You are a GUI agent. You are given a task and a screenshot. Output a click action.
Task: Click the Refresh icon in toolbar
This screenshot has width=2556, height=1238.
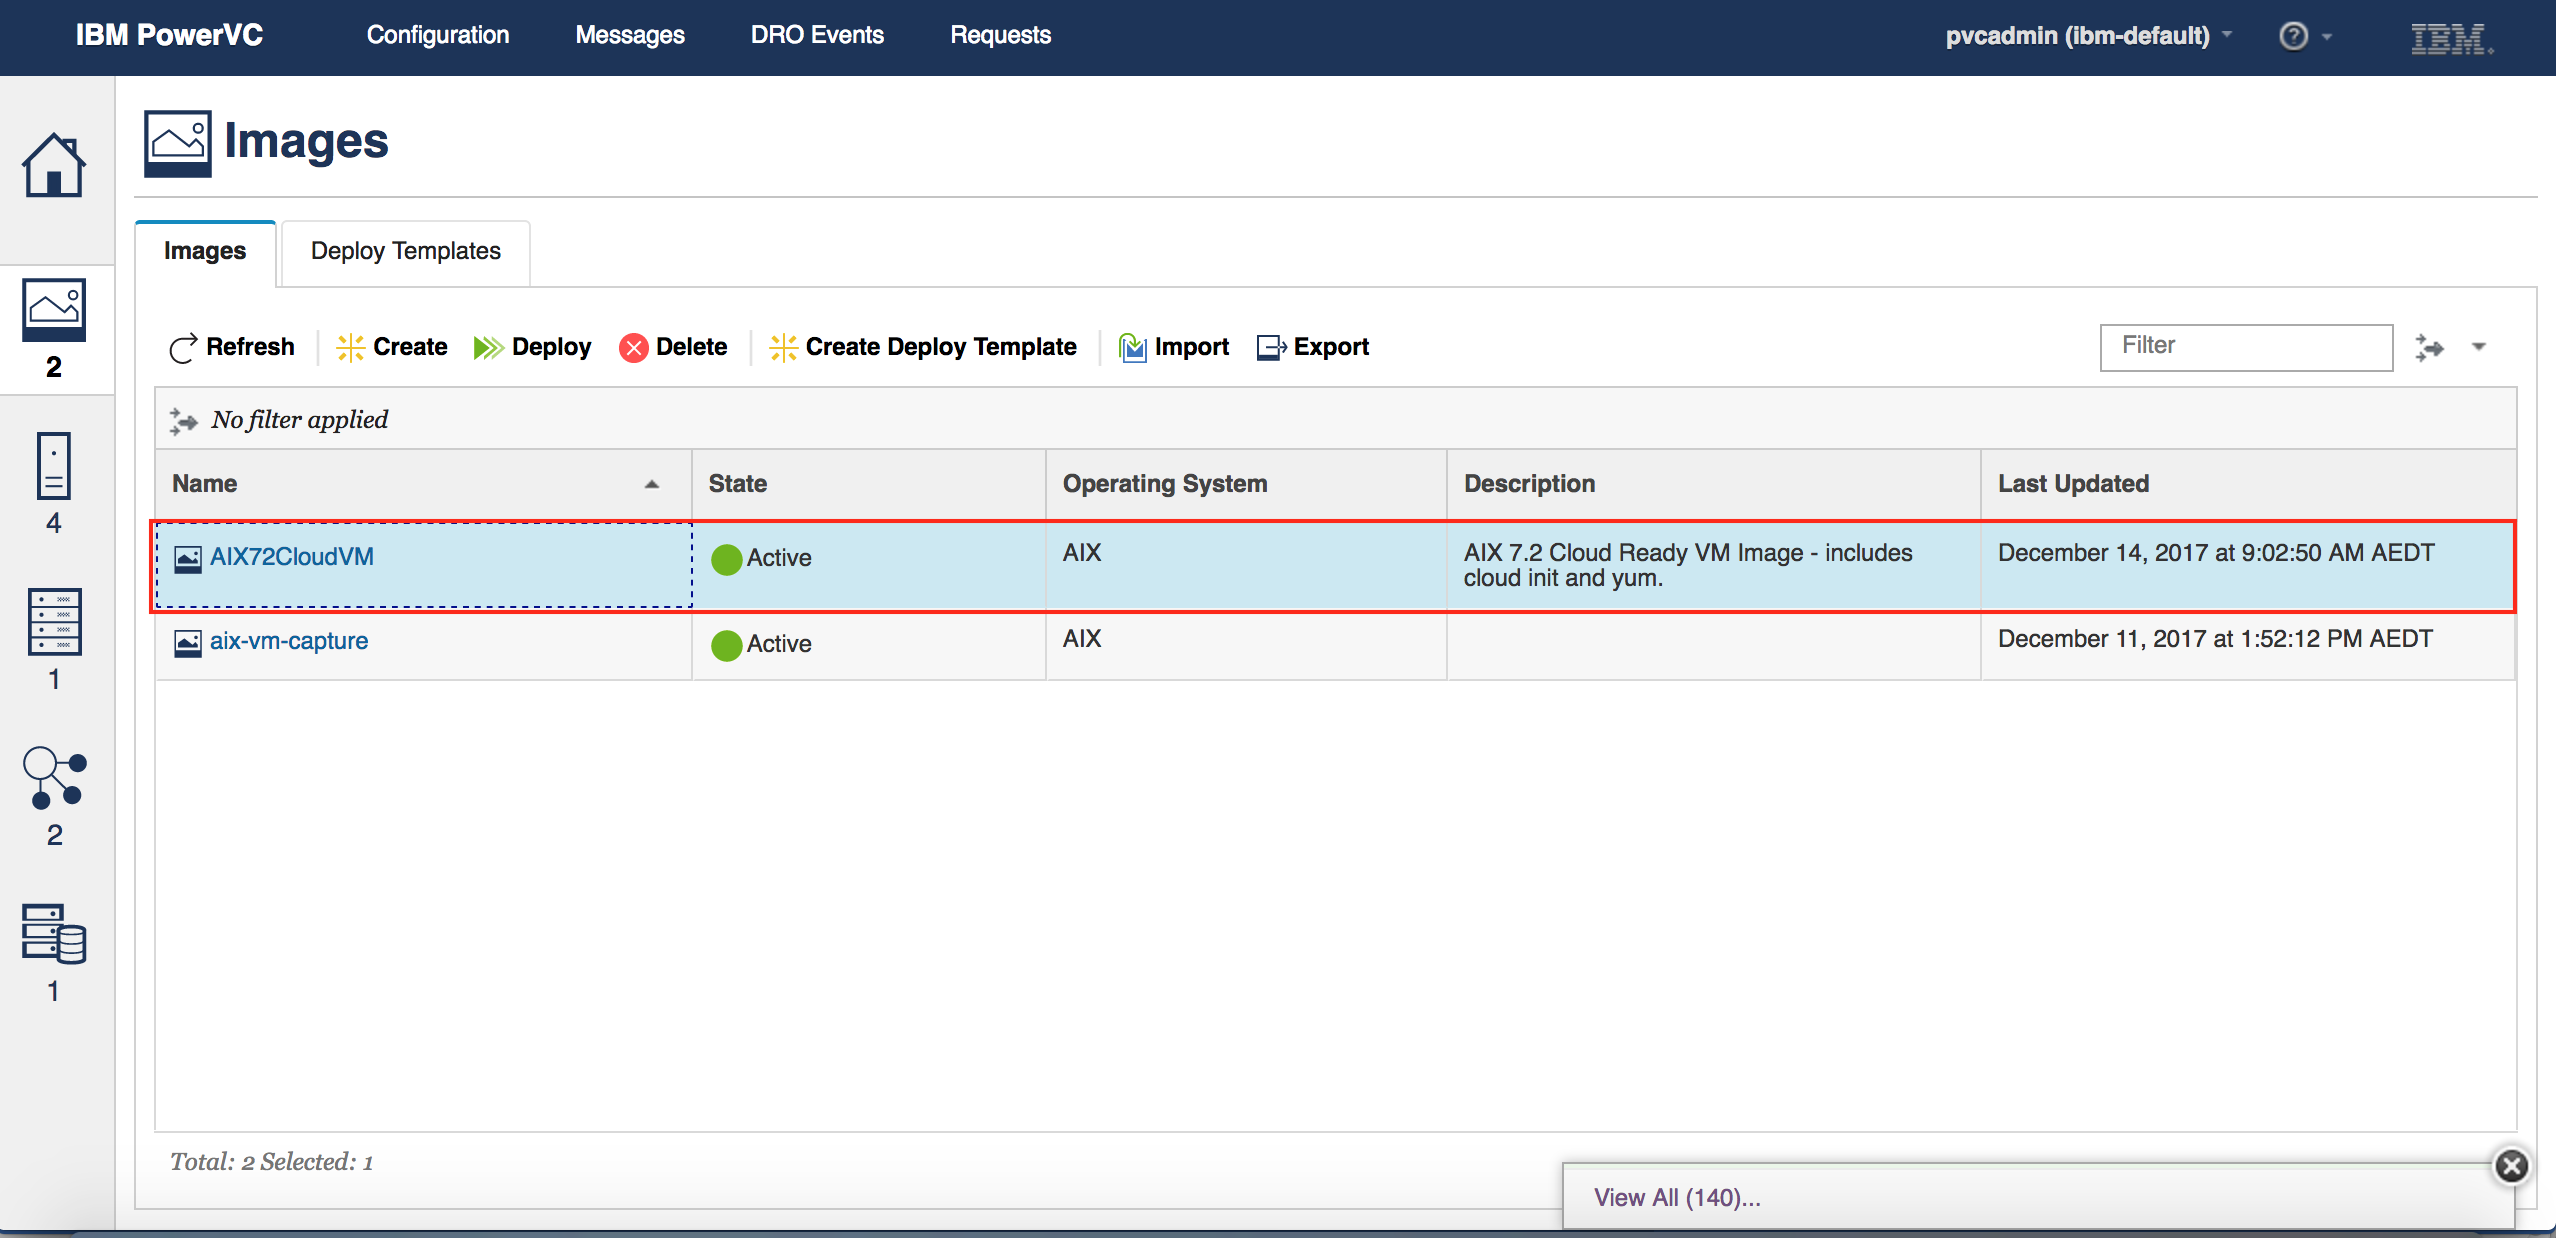click(x=183, y=348)
